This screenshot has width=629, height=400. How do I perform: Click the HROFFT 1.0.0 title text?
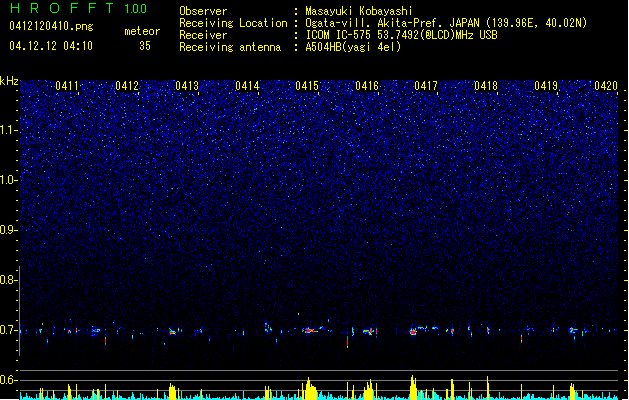[79, 8]
